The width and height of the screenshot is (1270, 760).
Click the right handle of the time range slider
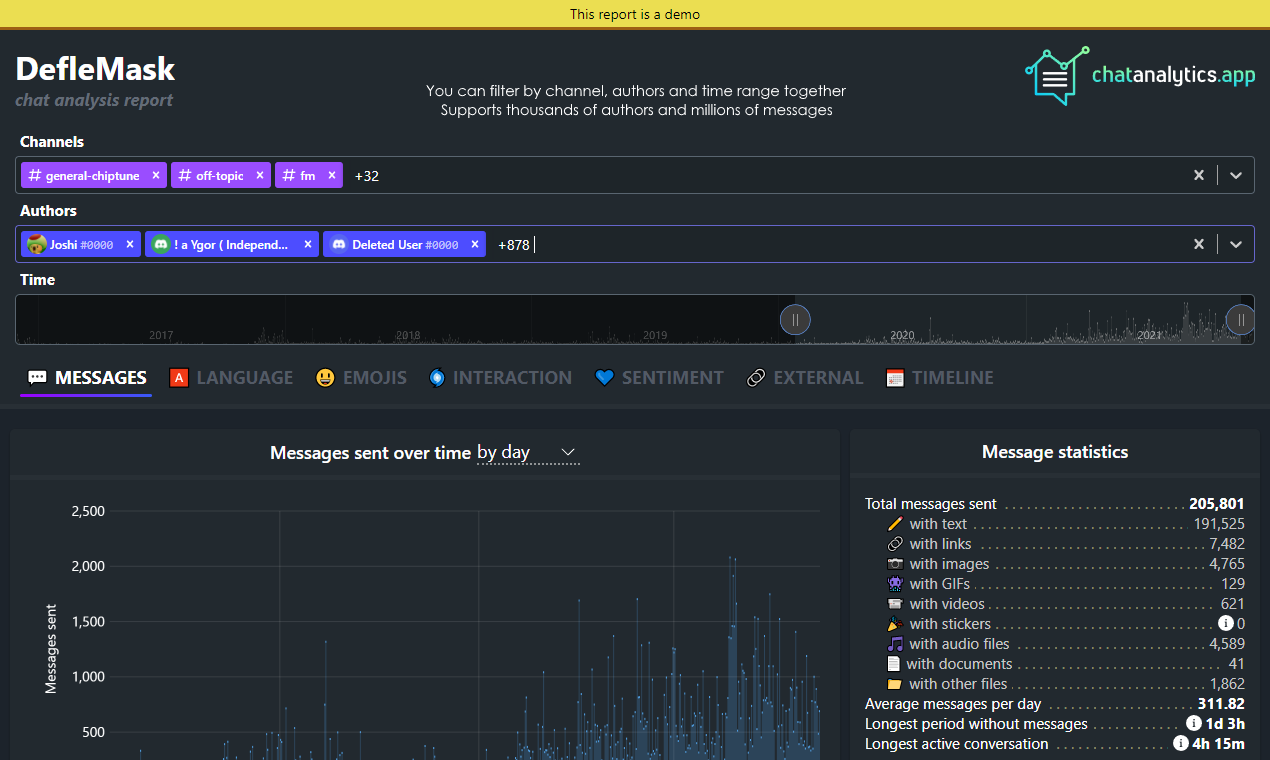pyautogui.click(x=1240, y=319)
